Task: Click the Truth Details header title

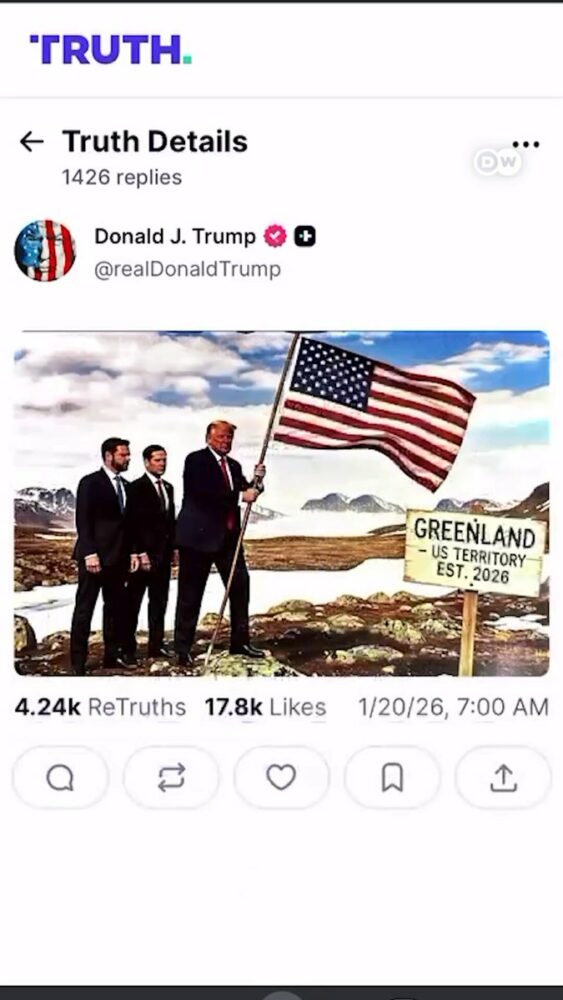Action: pyautogui.click(x=155, y=142)
